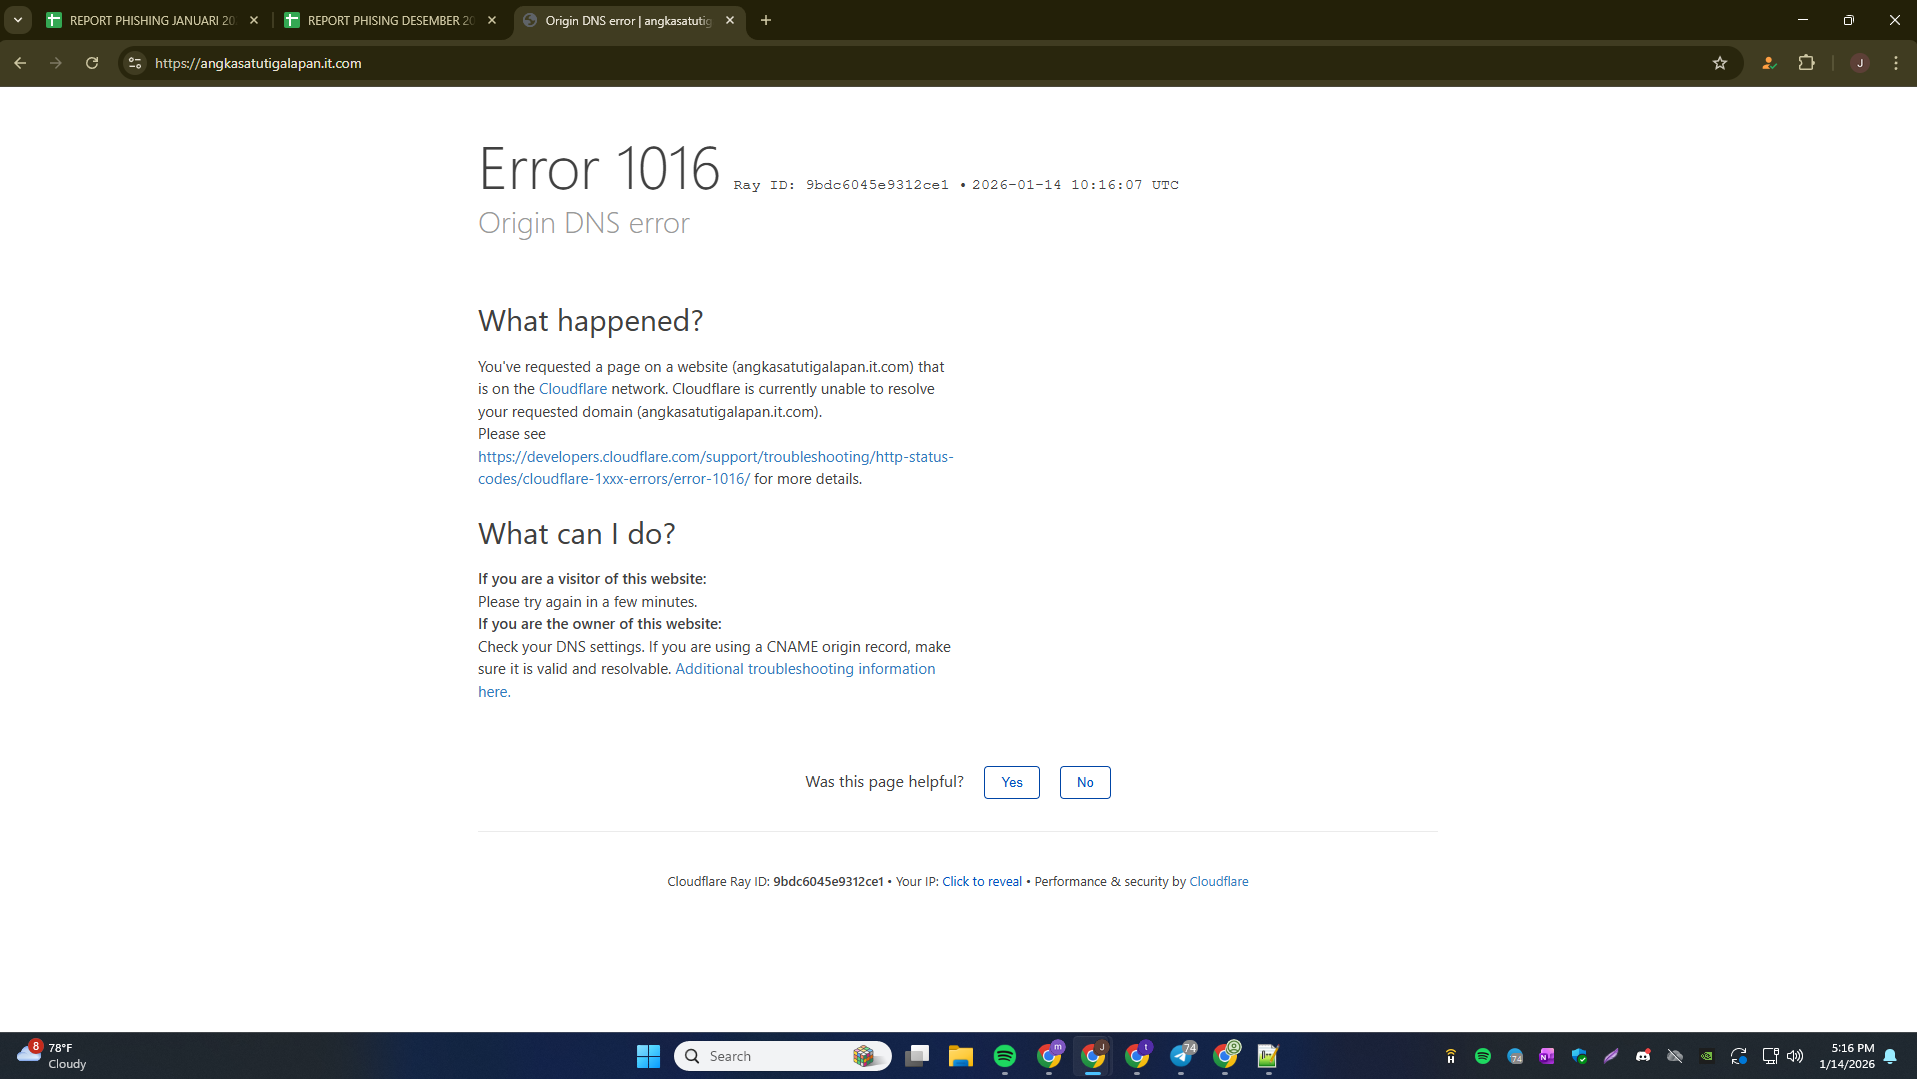Select the Origin DNS error tab
Screen dimensions: 1917x1079
(x=630, y=20)
